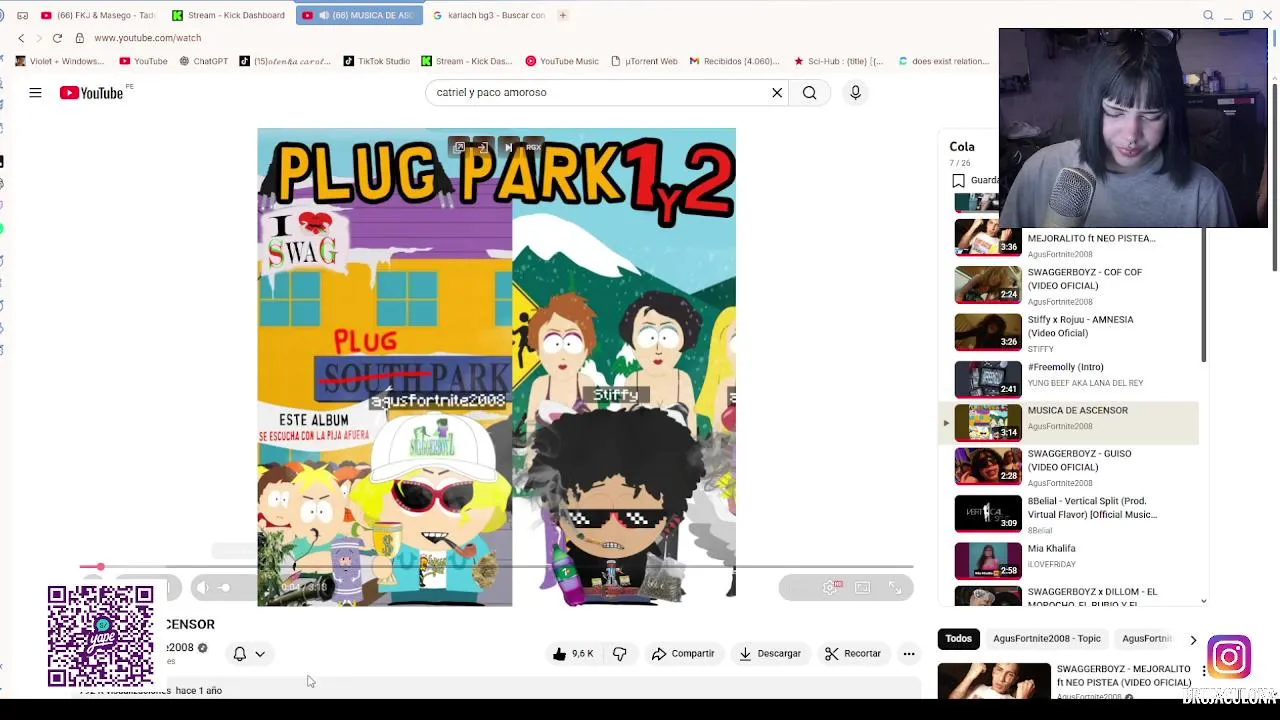Viewport: 1280px width, 720px height.
Task: Clear the search box with the X
Action: pos(777,93)
